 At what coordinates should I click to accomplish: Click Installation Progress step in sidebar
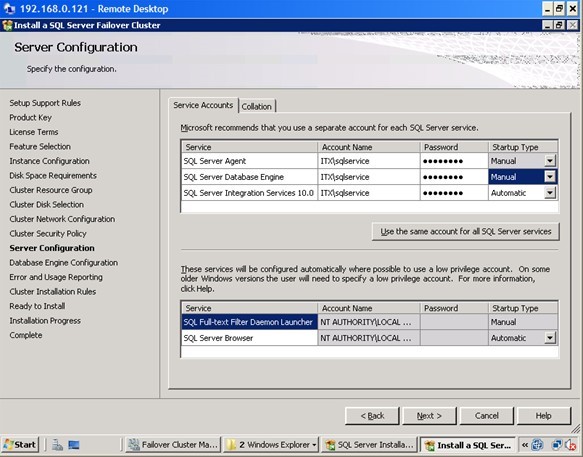tap(45, 321)
